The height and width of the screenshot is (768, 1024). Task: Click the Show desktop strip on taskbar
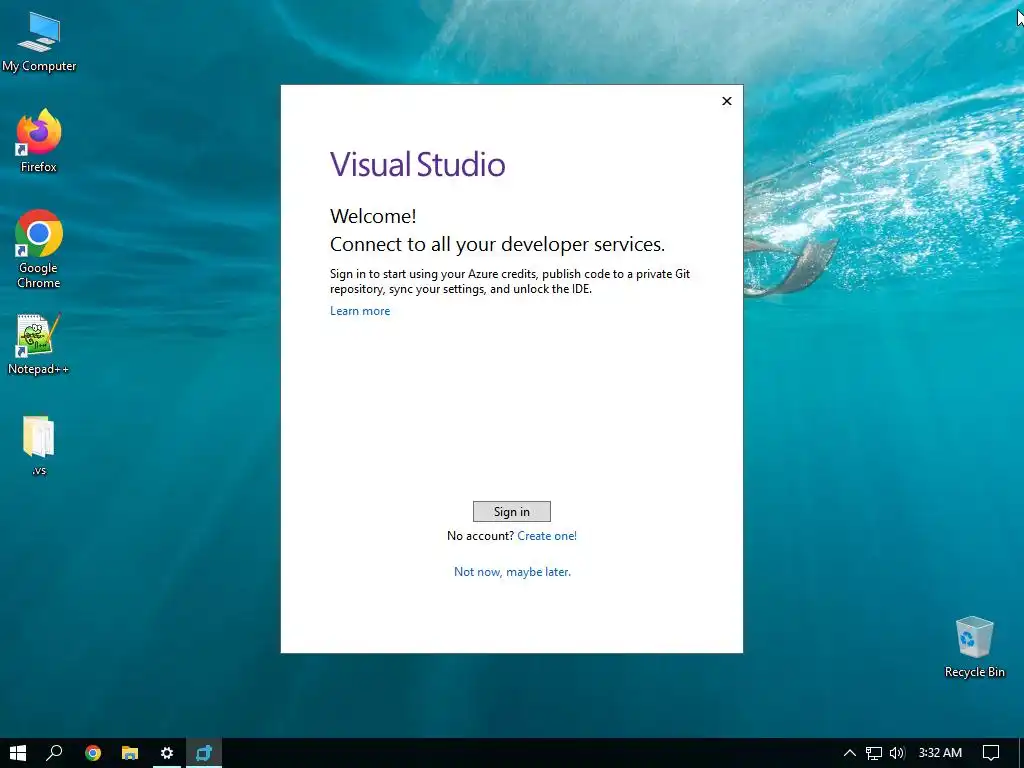(1021, 753)
